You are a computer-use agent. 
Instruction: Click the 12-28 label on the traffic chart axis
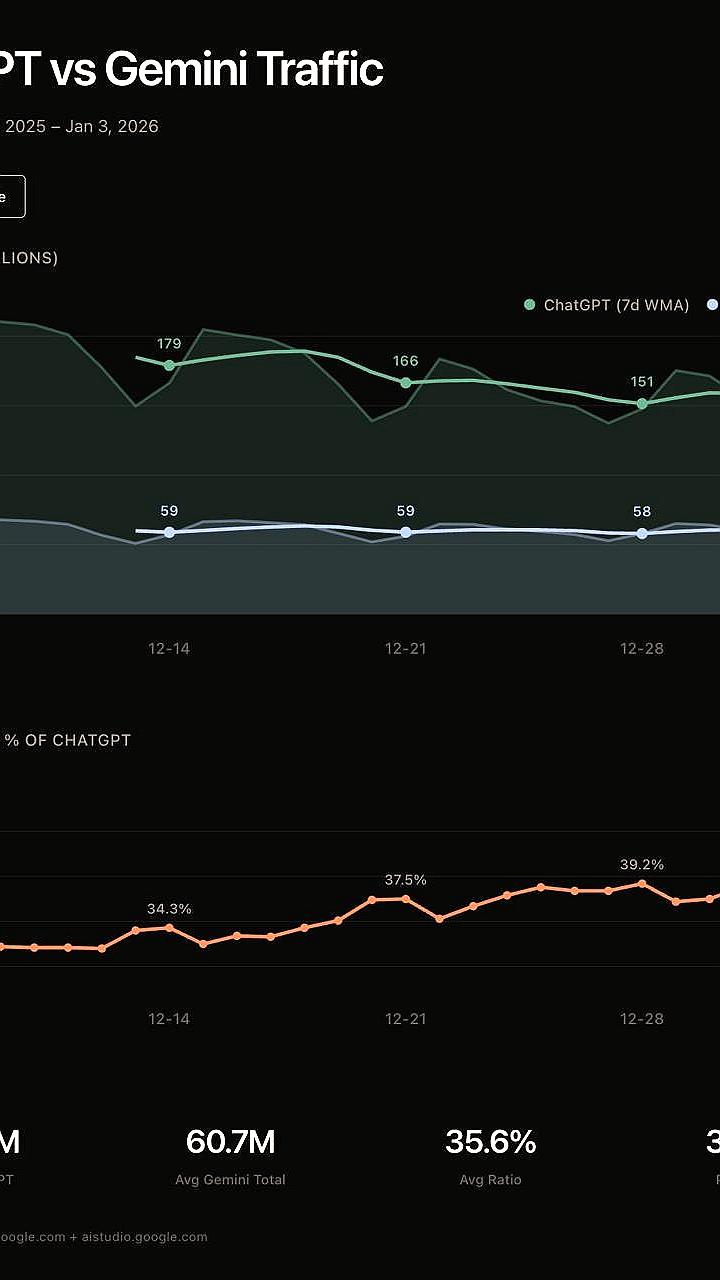click(642, 648)
